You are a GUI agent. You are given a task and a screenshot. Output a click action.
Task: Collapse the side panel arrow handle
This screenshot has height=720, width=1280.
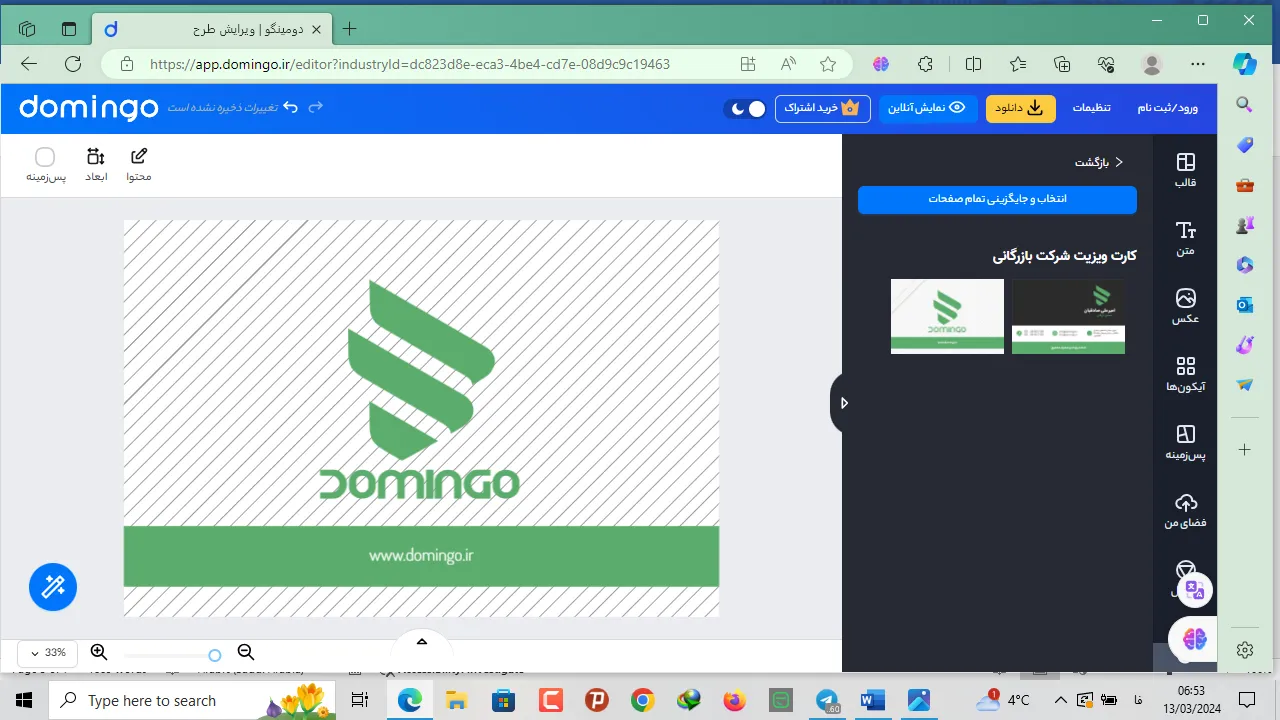[842, 403]
